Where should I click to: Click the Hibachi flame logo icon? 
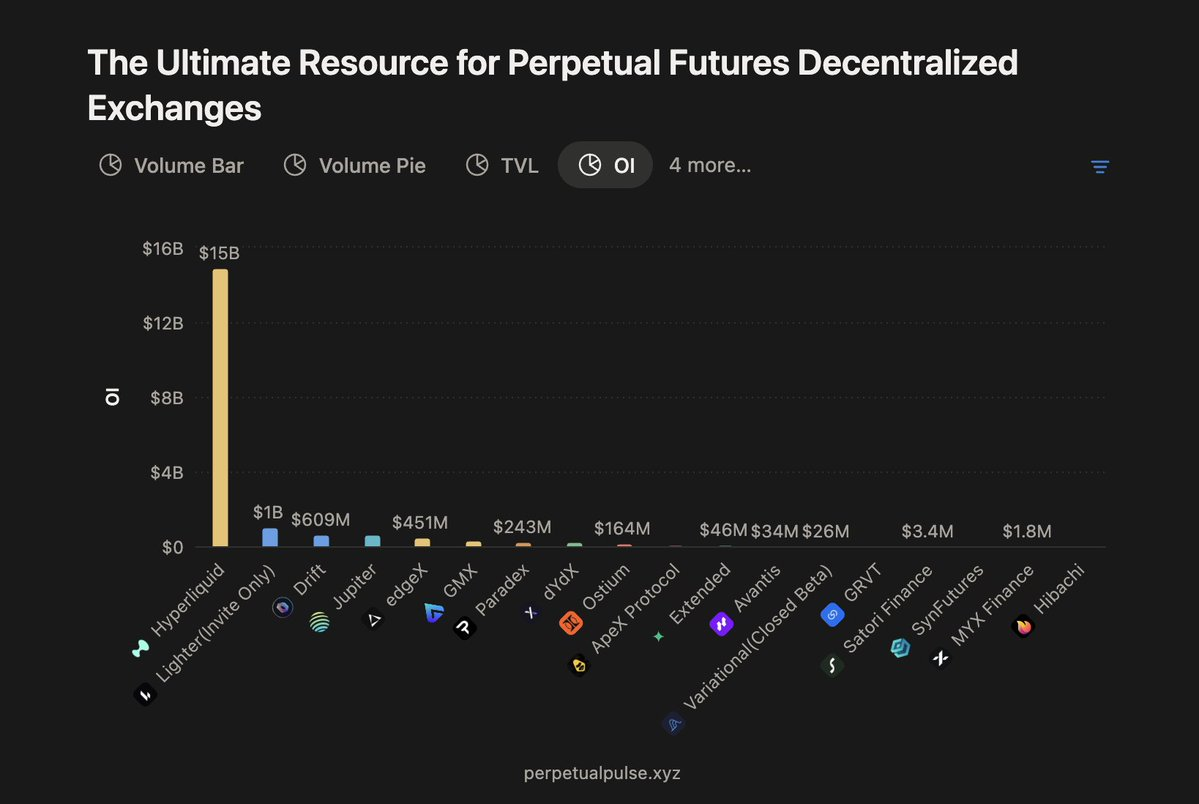[x=1023, y=627]
